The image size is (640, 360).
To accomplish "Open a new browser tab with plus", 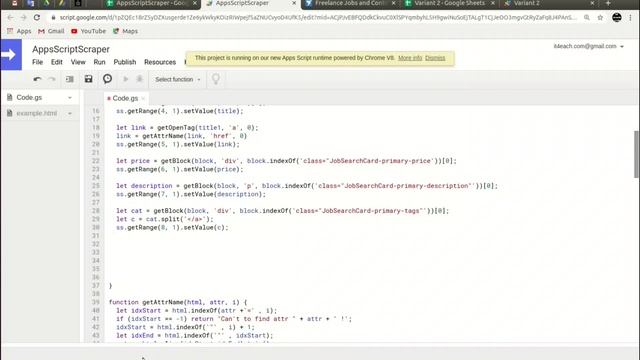I will (x=608, y=3).
